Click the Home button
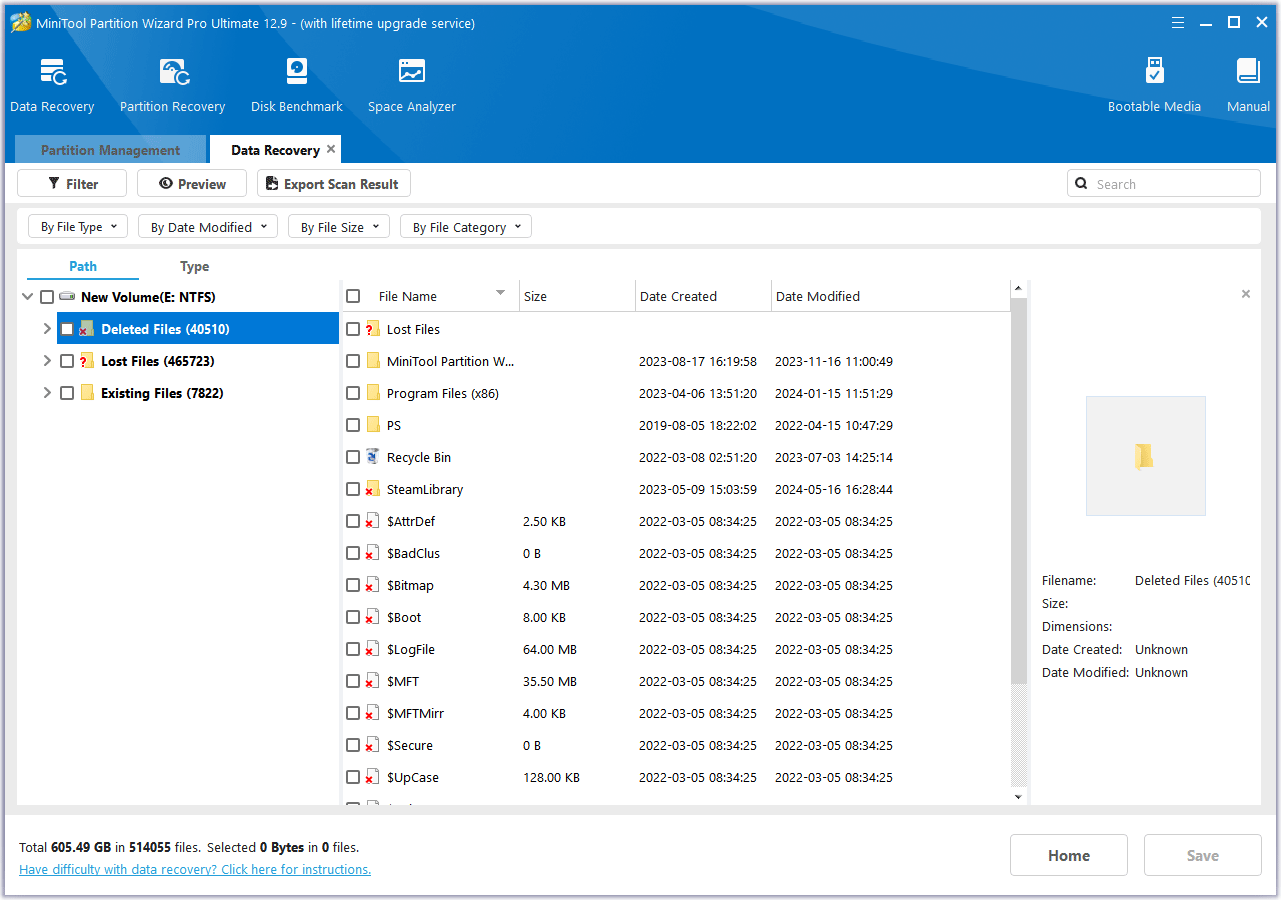Screen dimensions: 1284x902 coord(1069,856)
